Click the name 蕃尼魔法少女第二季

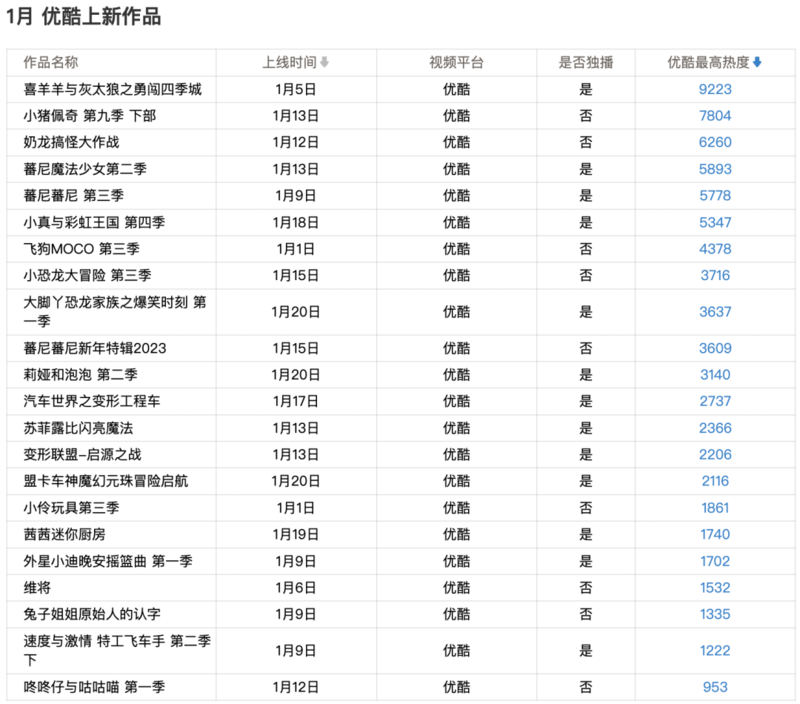click(85, 169)
